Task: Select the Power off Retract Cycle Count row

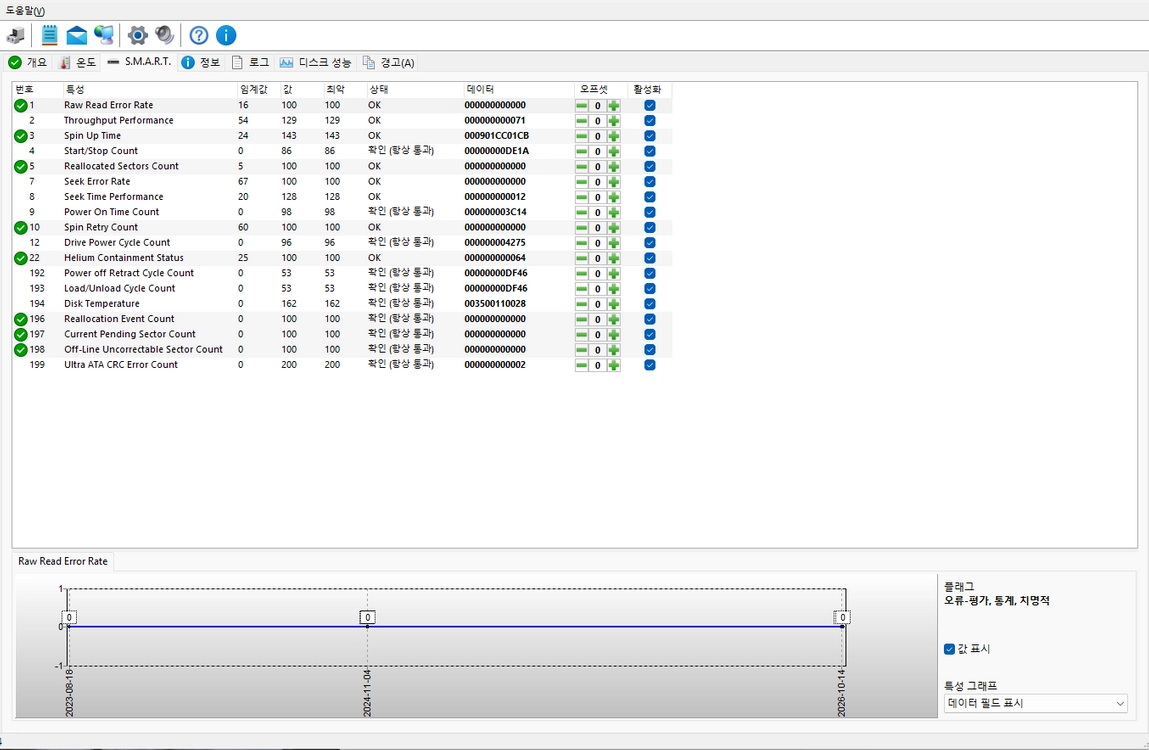Action: [342, 273]
